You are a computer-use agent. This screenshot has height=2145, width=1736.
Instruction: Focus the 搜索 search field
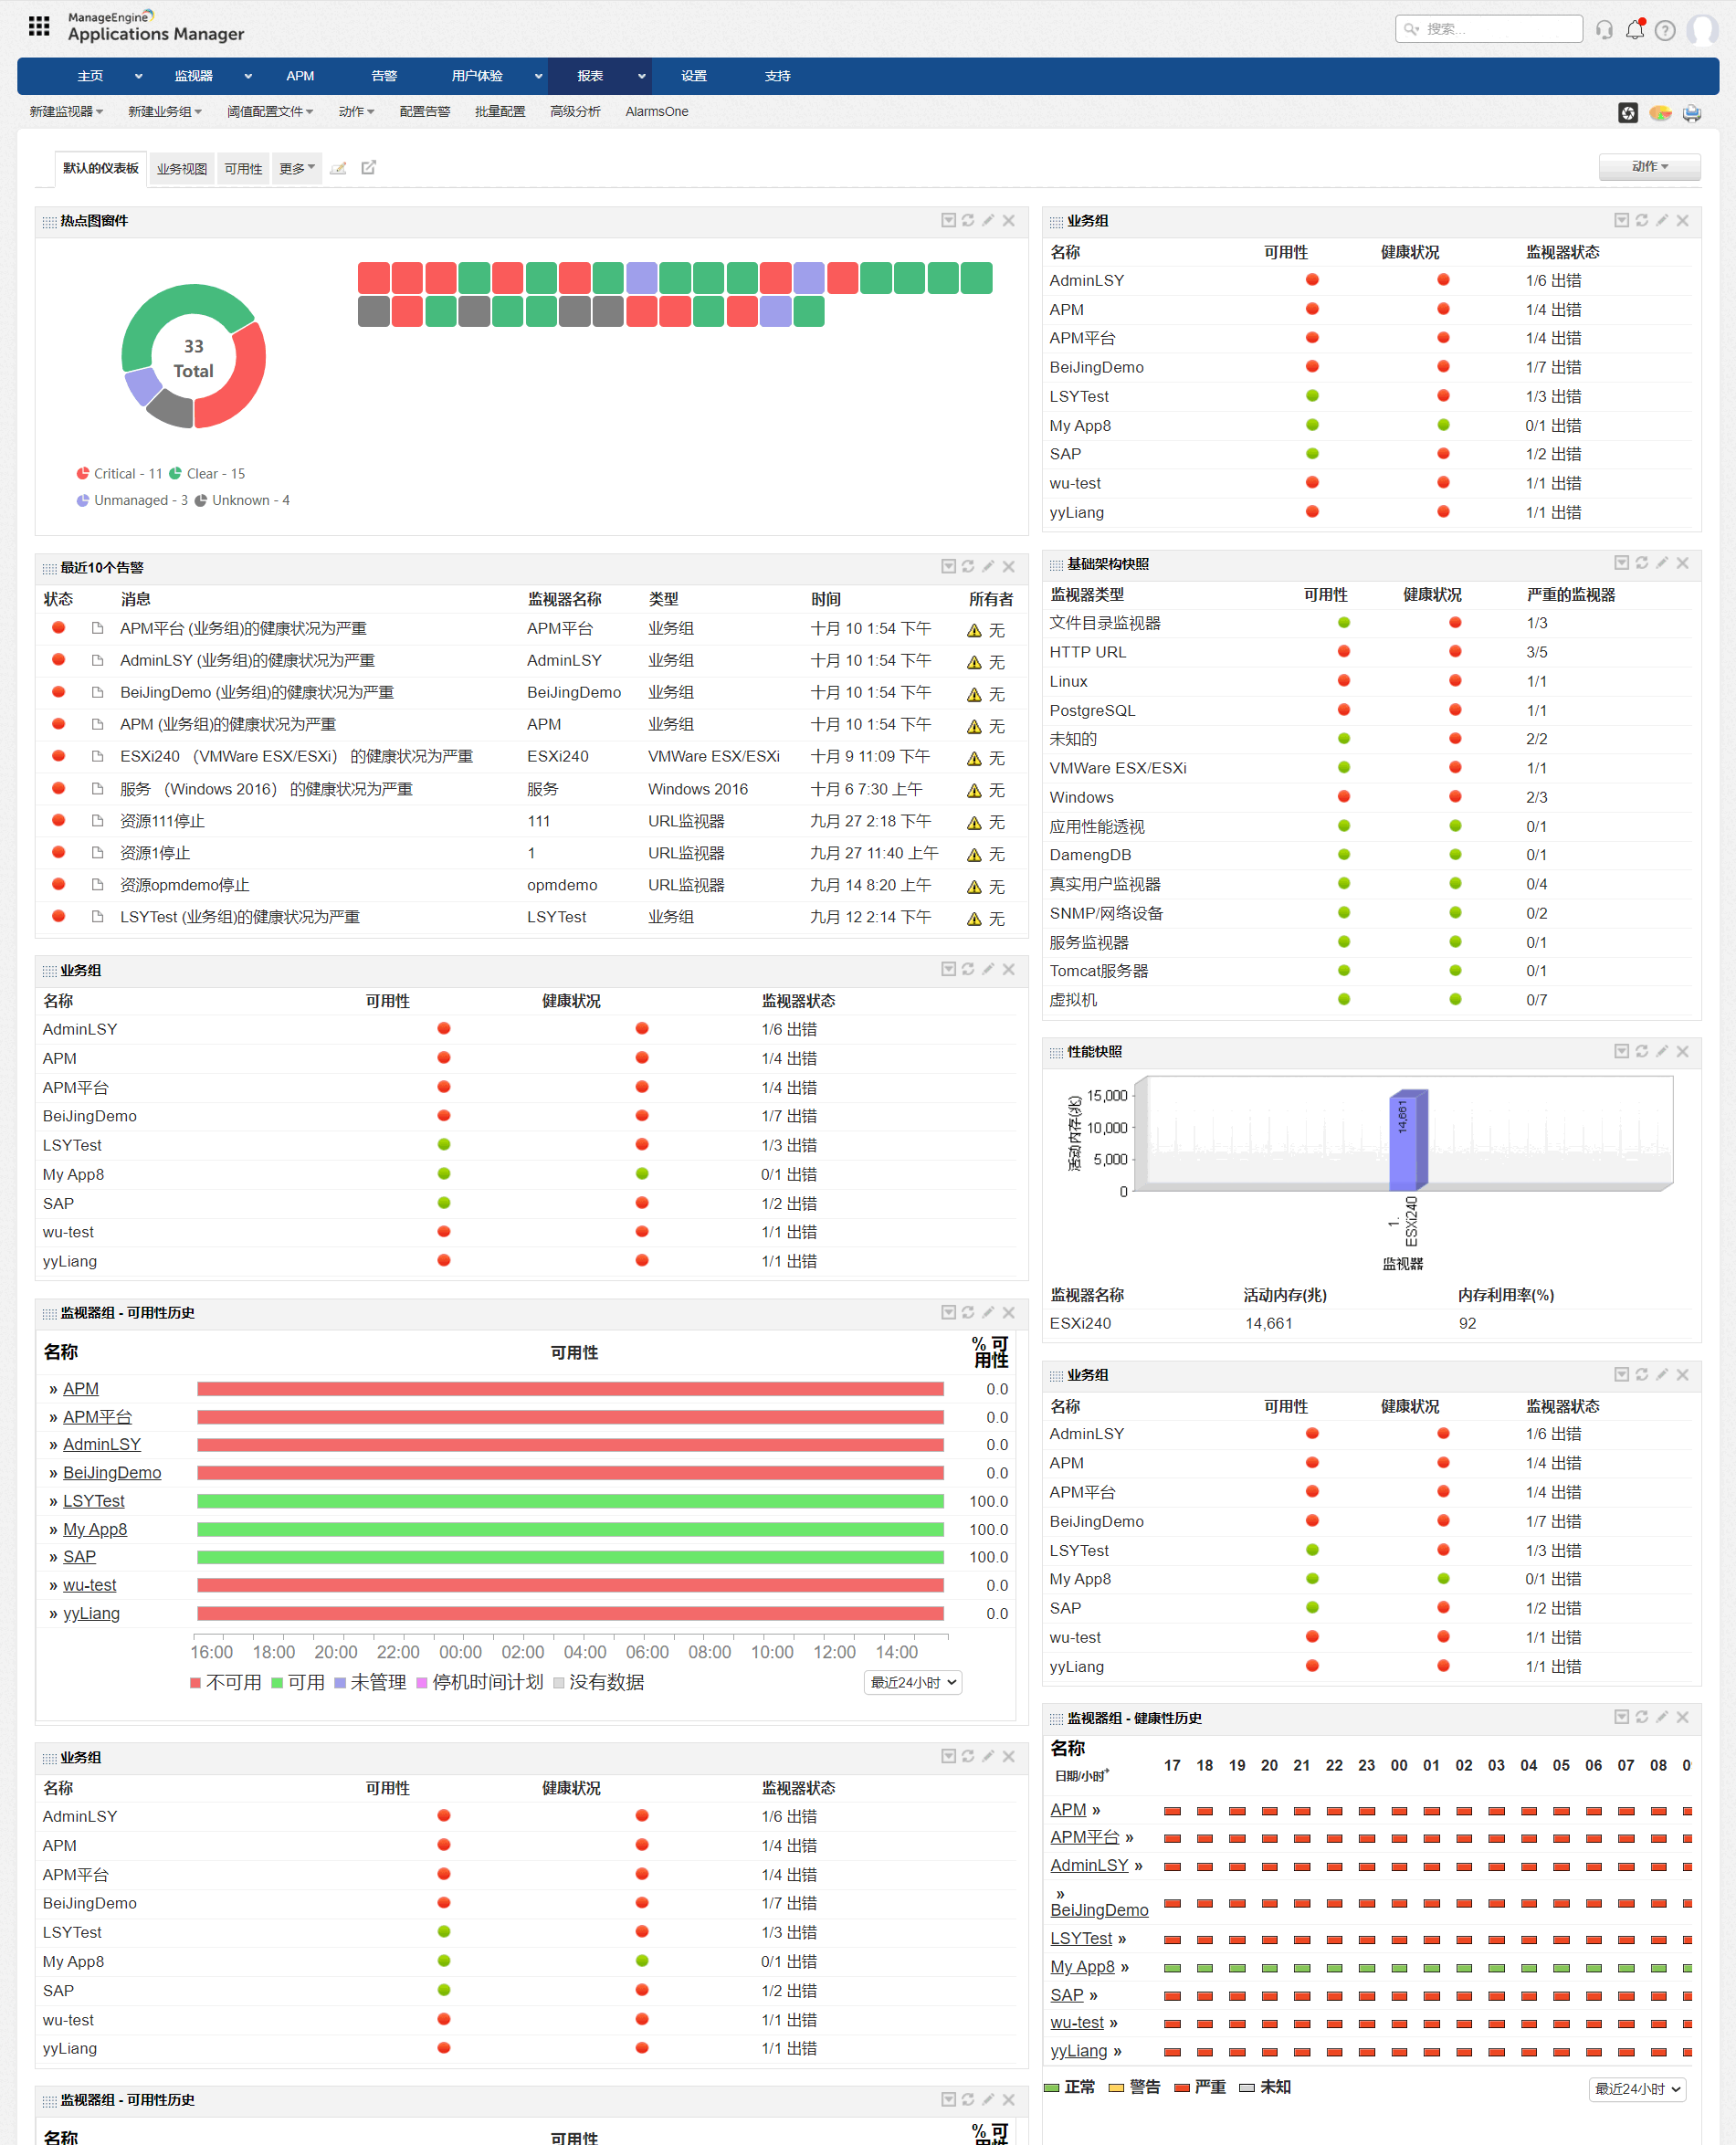[x=1489, y=29]
